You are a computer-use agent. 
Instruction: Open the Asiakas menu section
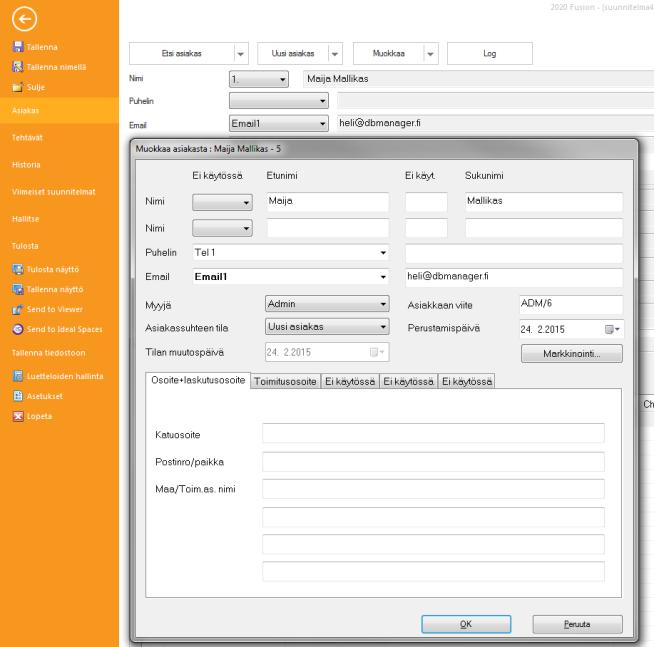(x=59, y=111)
